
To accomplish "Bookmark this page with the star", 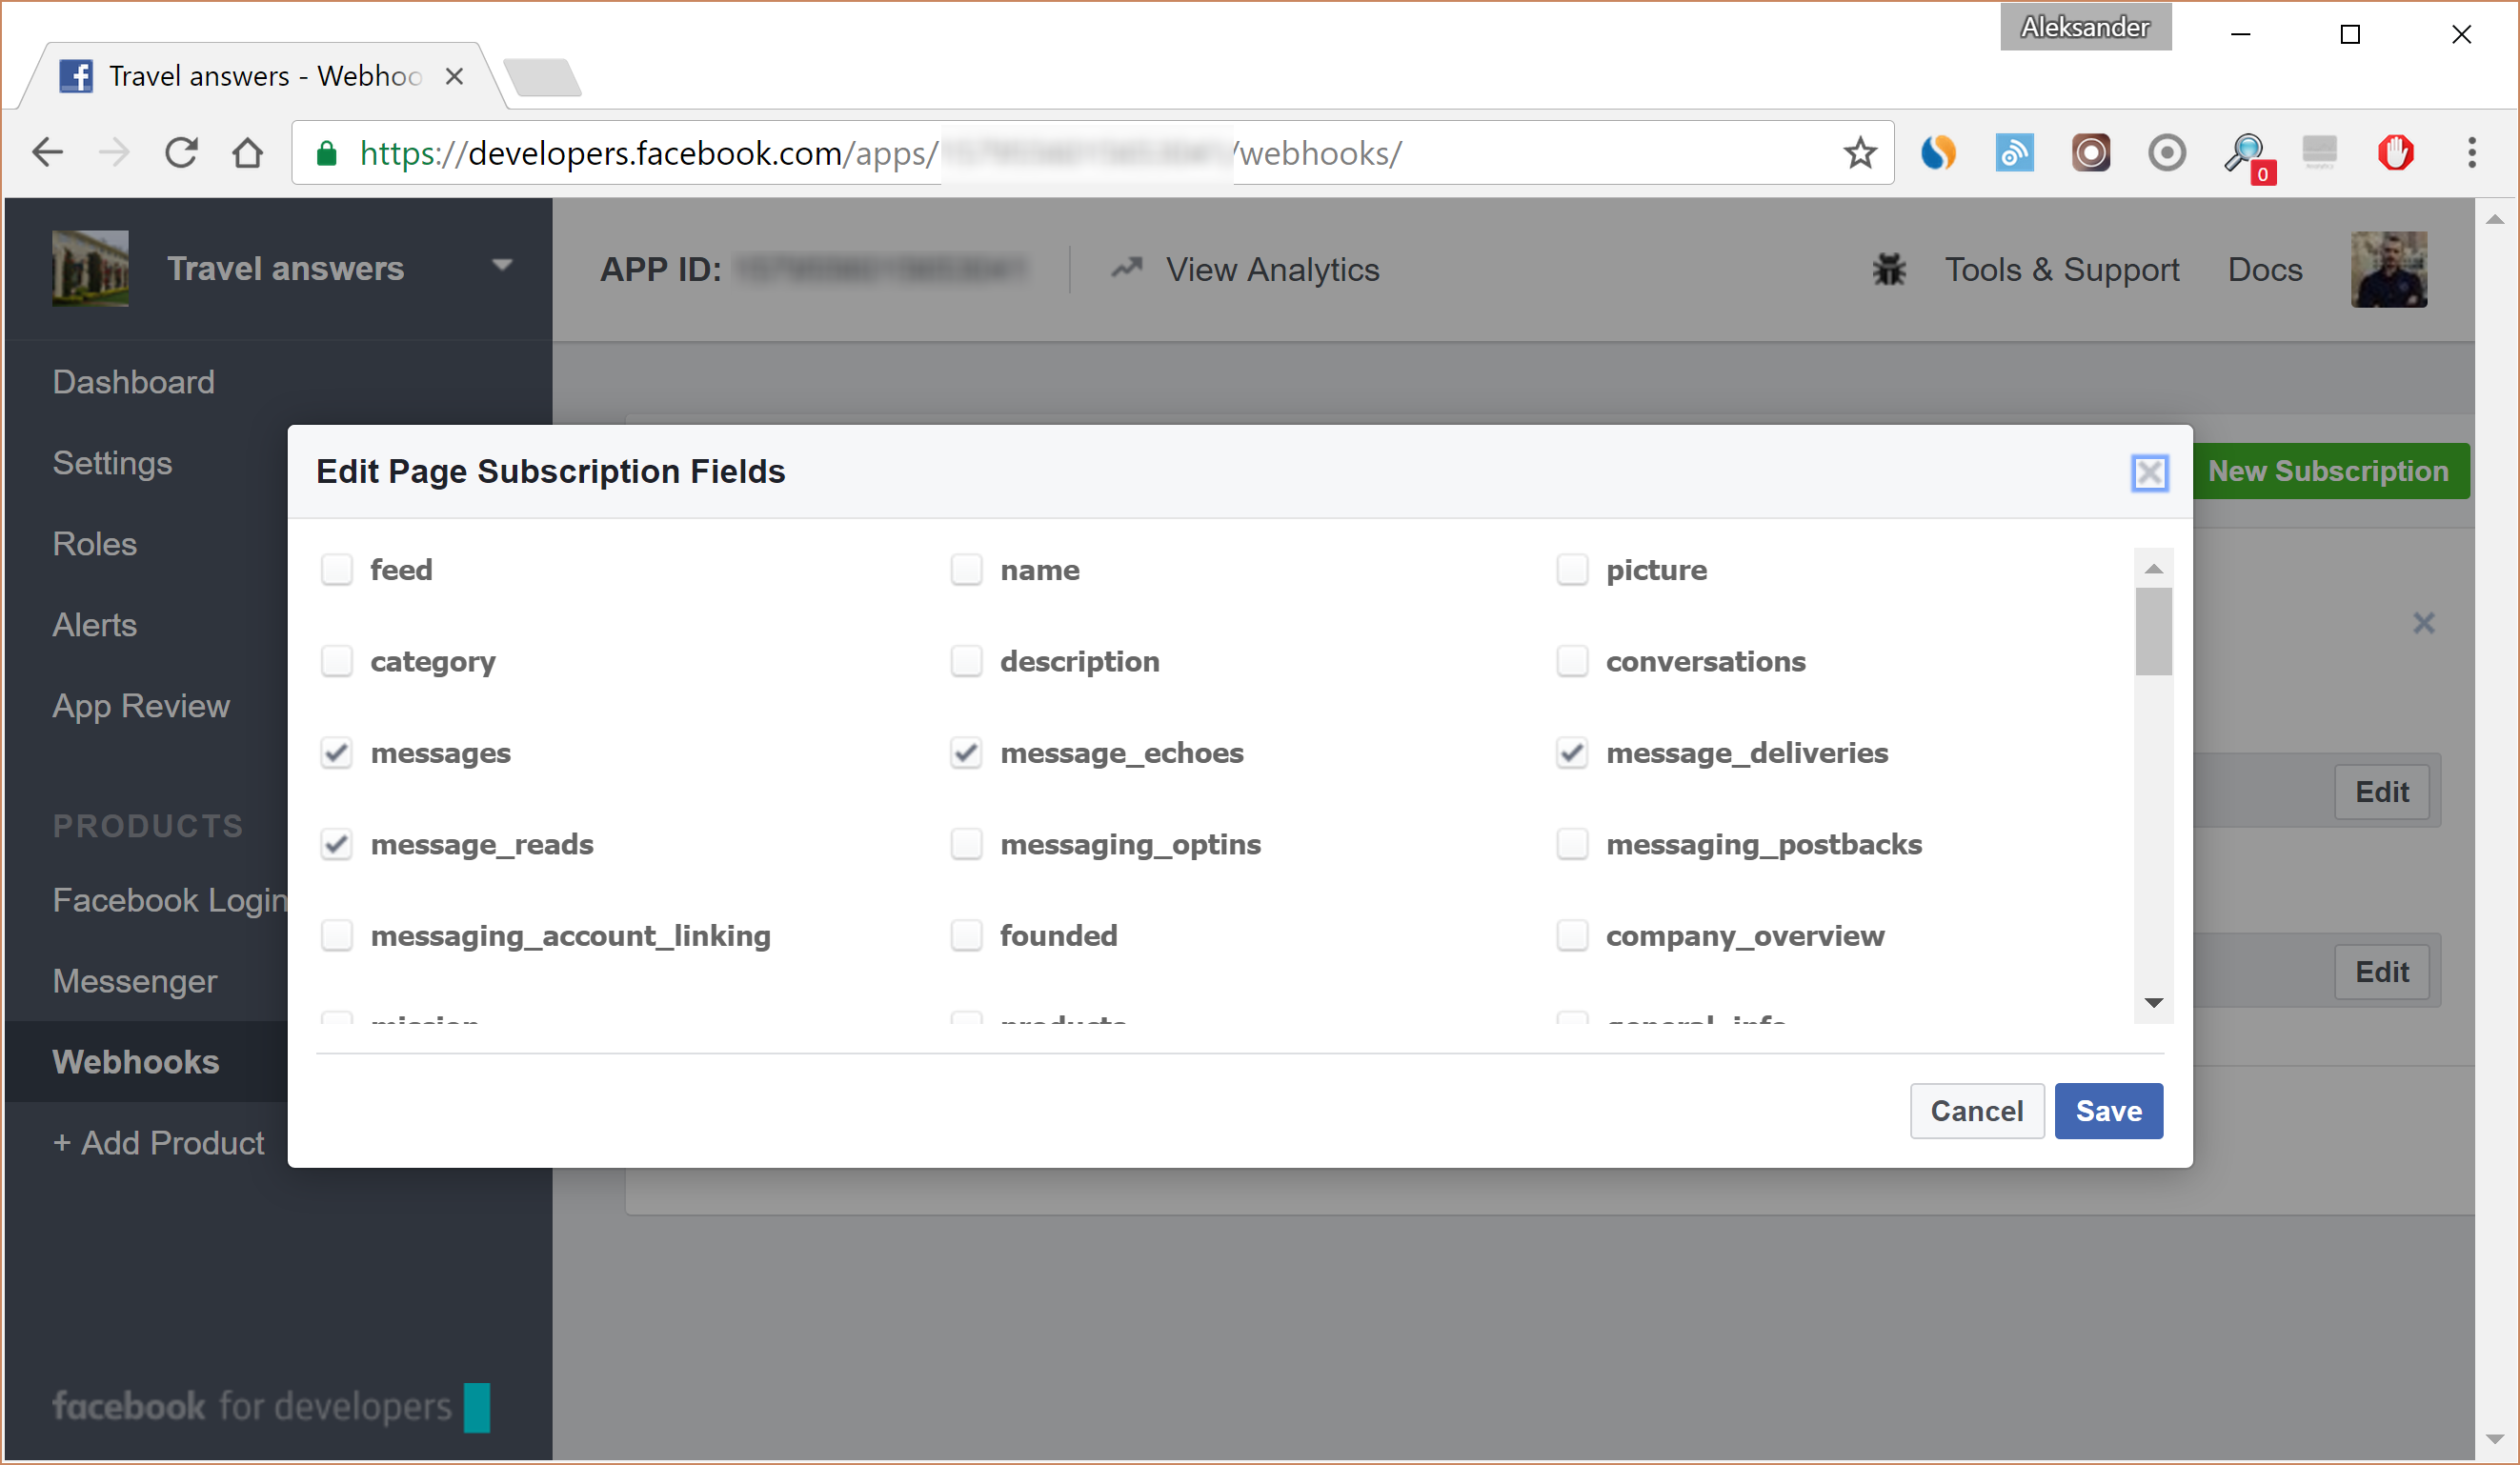I will pos(1860,152).
